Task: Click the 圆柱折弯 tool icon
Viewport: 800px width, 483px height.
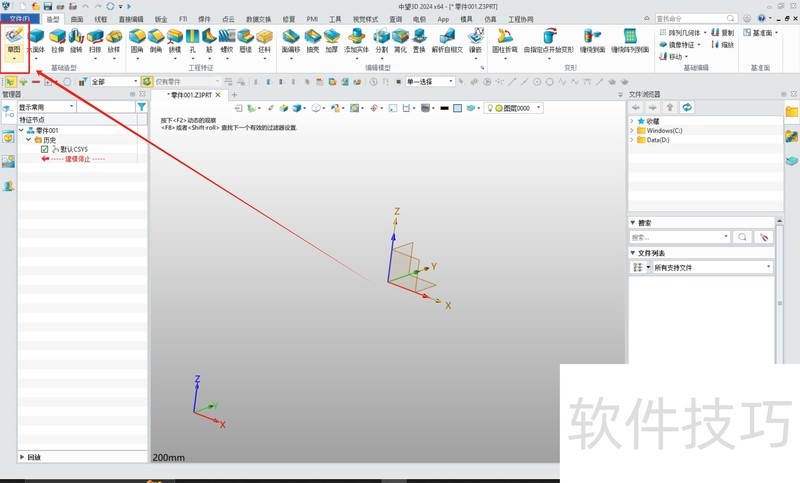Action: (505, 38)
